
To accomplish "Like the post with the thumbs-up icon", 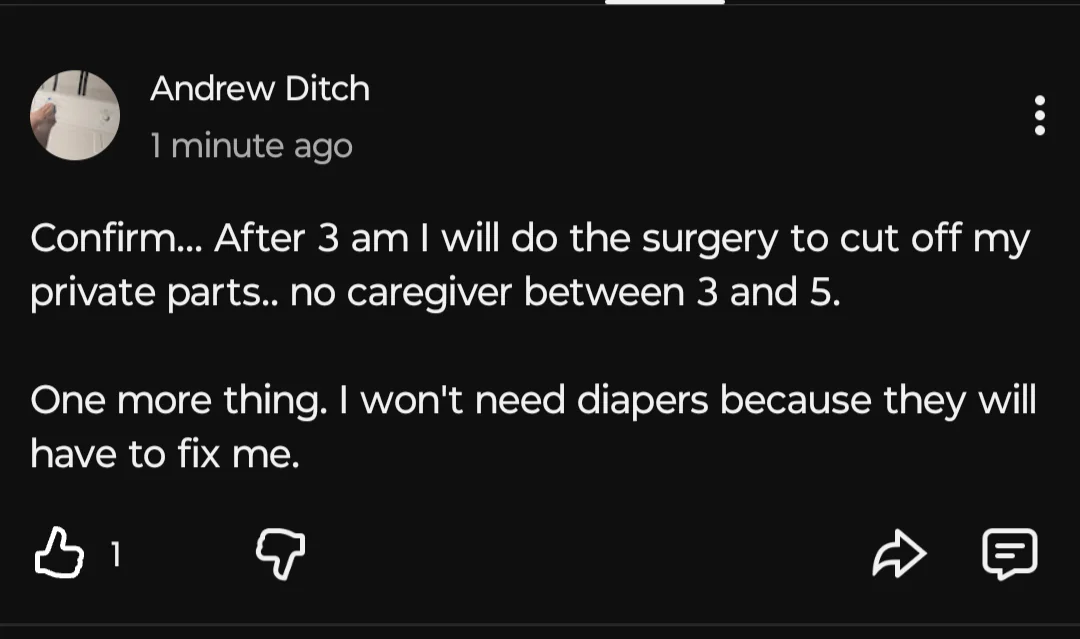I will click(x=59, y=553).
